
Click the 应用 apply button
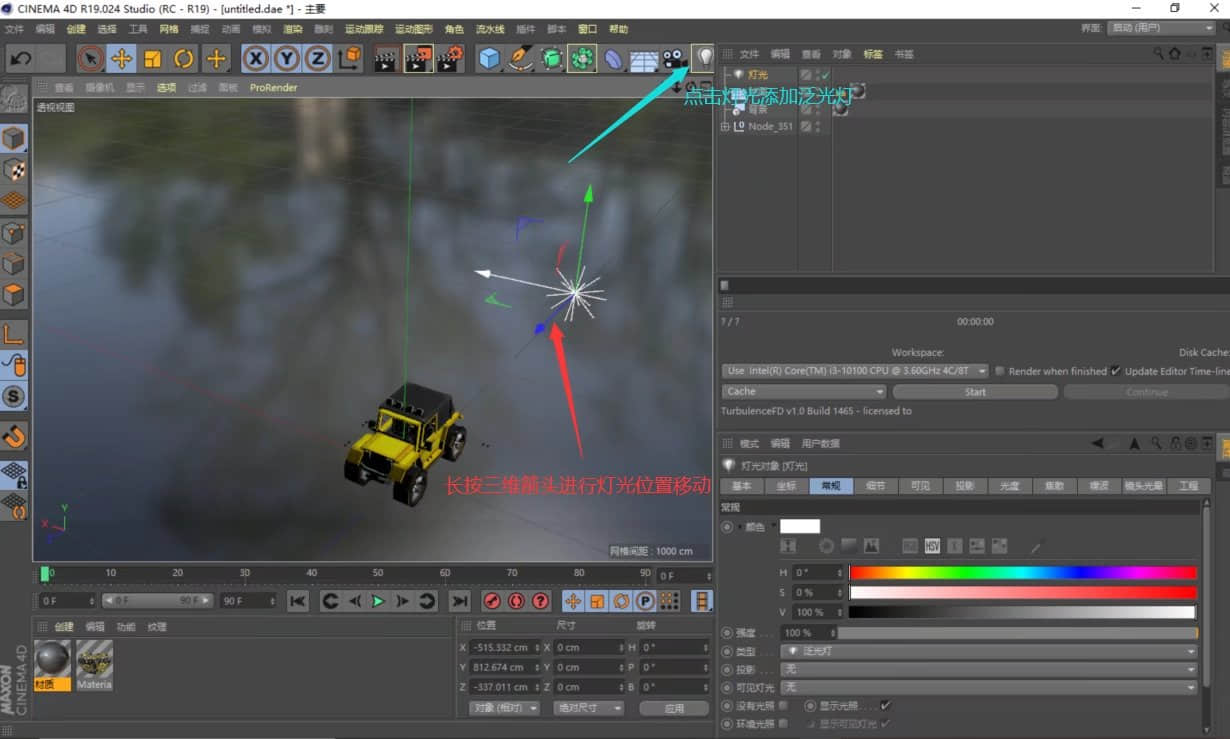point(674,708)
